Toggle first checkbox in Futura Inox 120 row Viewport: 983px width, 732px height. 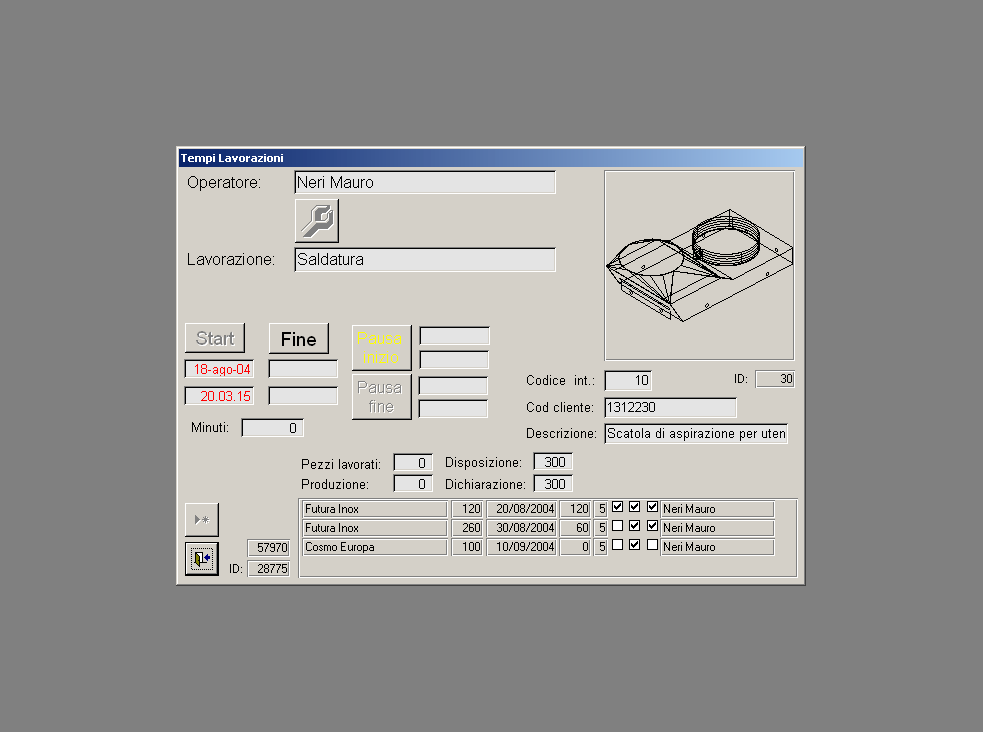[618, 506]
